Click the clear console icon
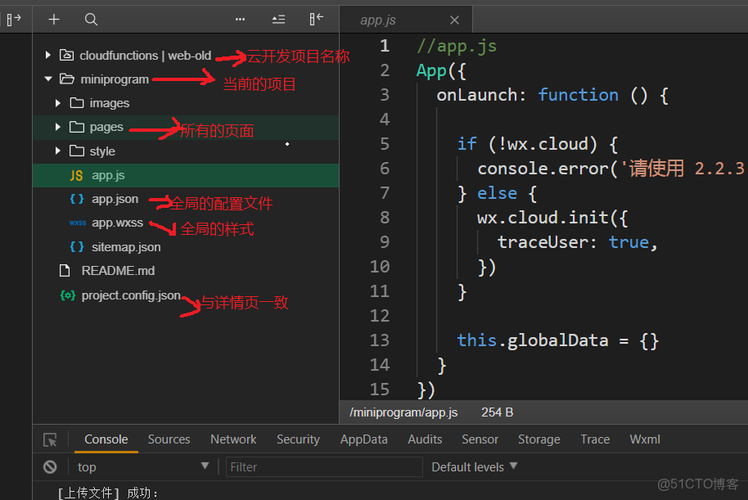The width and height of the screenshot is (748, 500). [50, 467]
